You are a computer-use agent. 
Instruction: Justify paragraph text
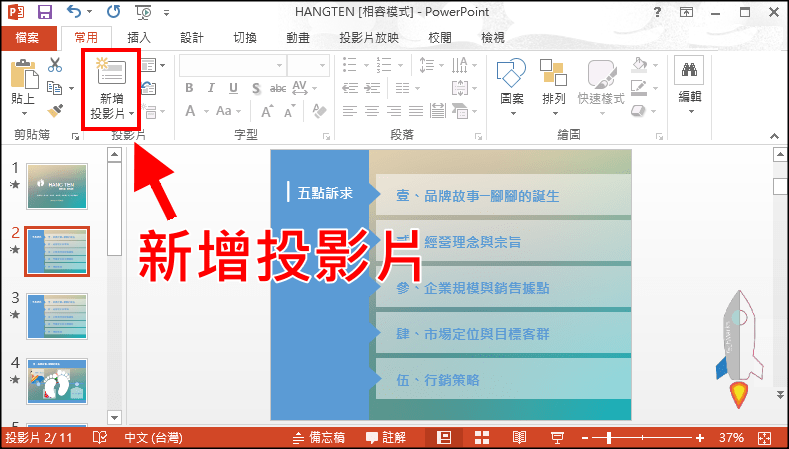[416, 111]
